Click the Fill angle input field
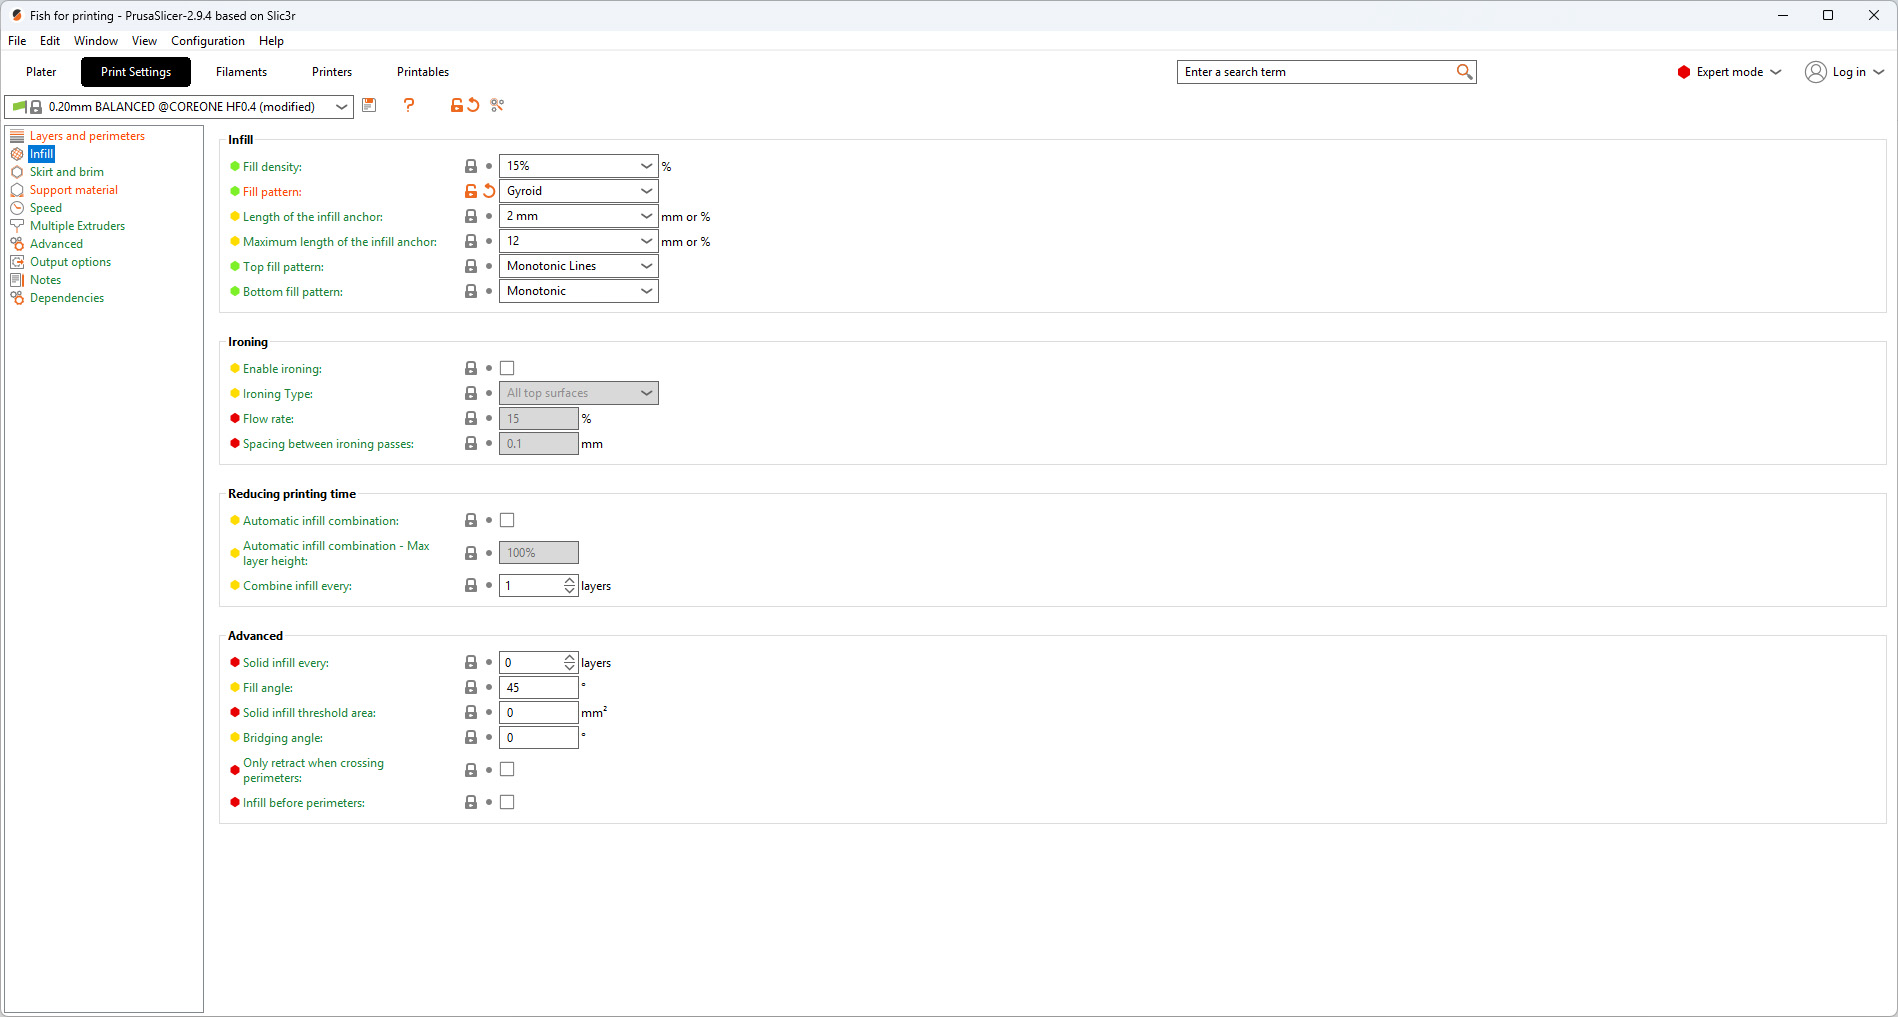The width and height of the screenshot is (1898, 1017). [x=539, y=687]
